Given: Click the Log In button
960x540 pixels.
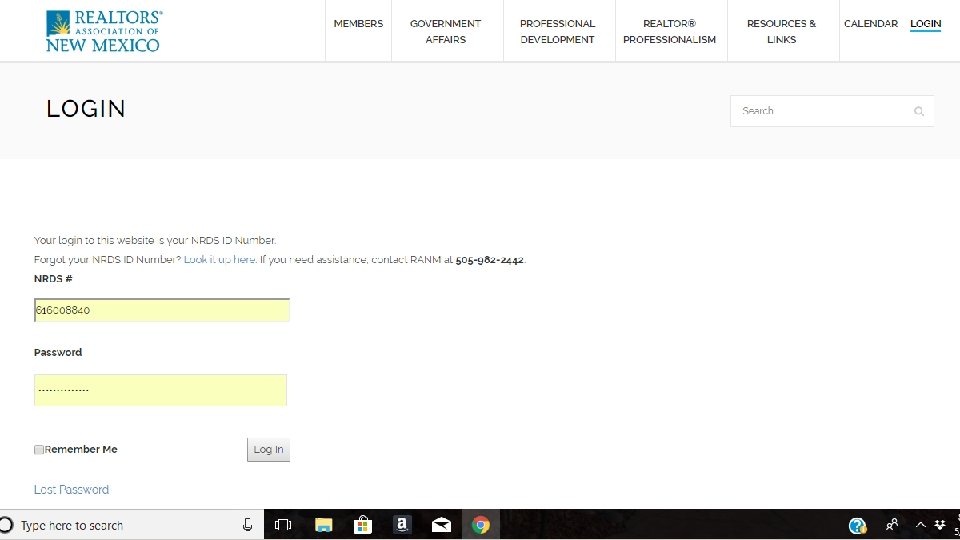Looking at the screenshot, I should [x=268, y=449].
